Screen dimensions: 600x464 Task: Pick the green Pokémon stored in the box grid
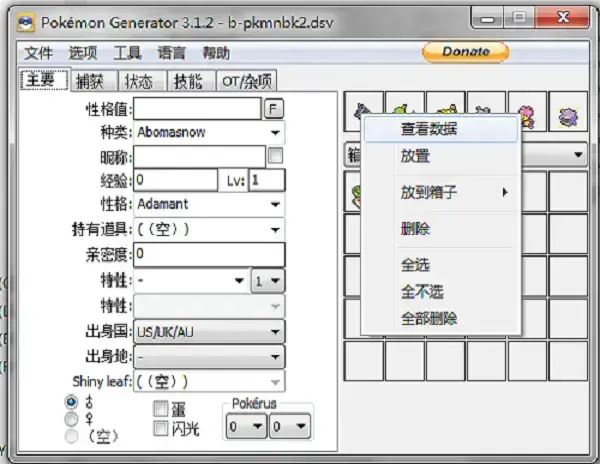(356, 196)
